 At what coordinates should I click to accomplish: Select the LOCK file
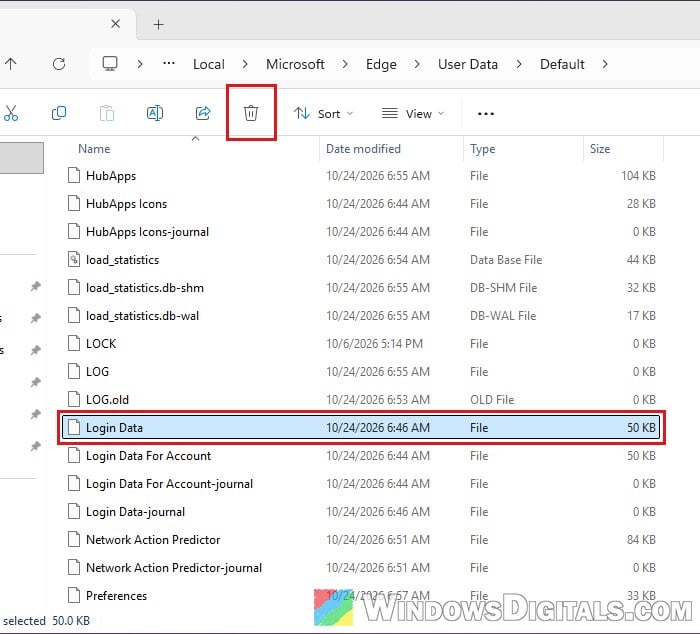coord(362,344)
